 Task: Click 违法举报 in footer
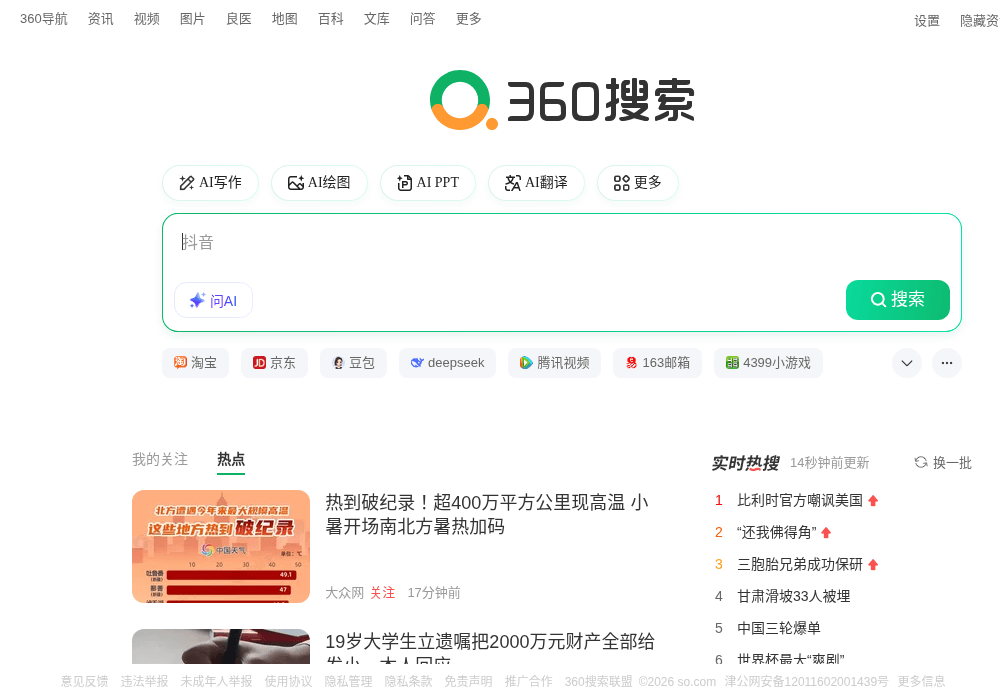point(144,682)
